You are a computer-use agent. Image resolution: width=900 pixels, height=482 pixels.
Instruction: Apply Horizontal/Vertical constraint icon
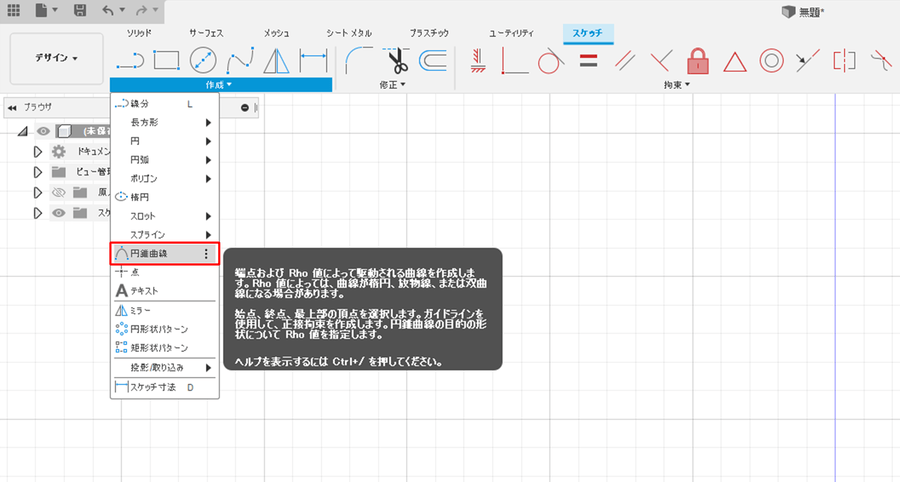tap(478, 60)
